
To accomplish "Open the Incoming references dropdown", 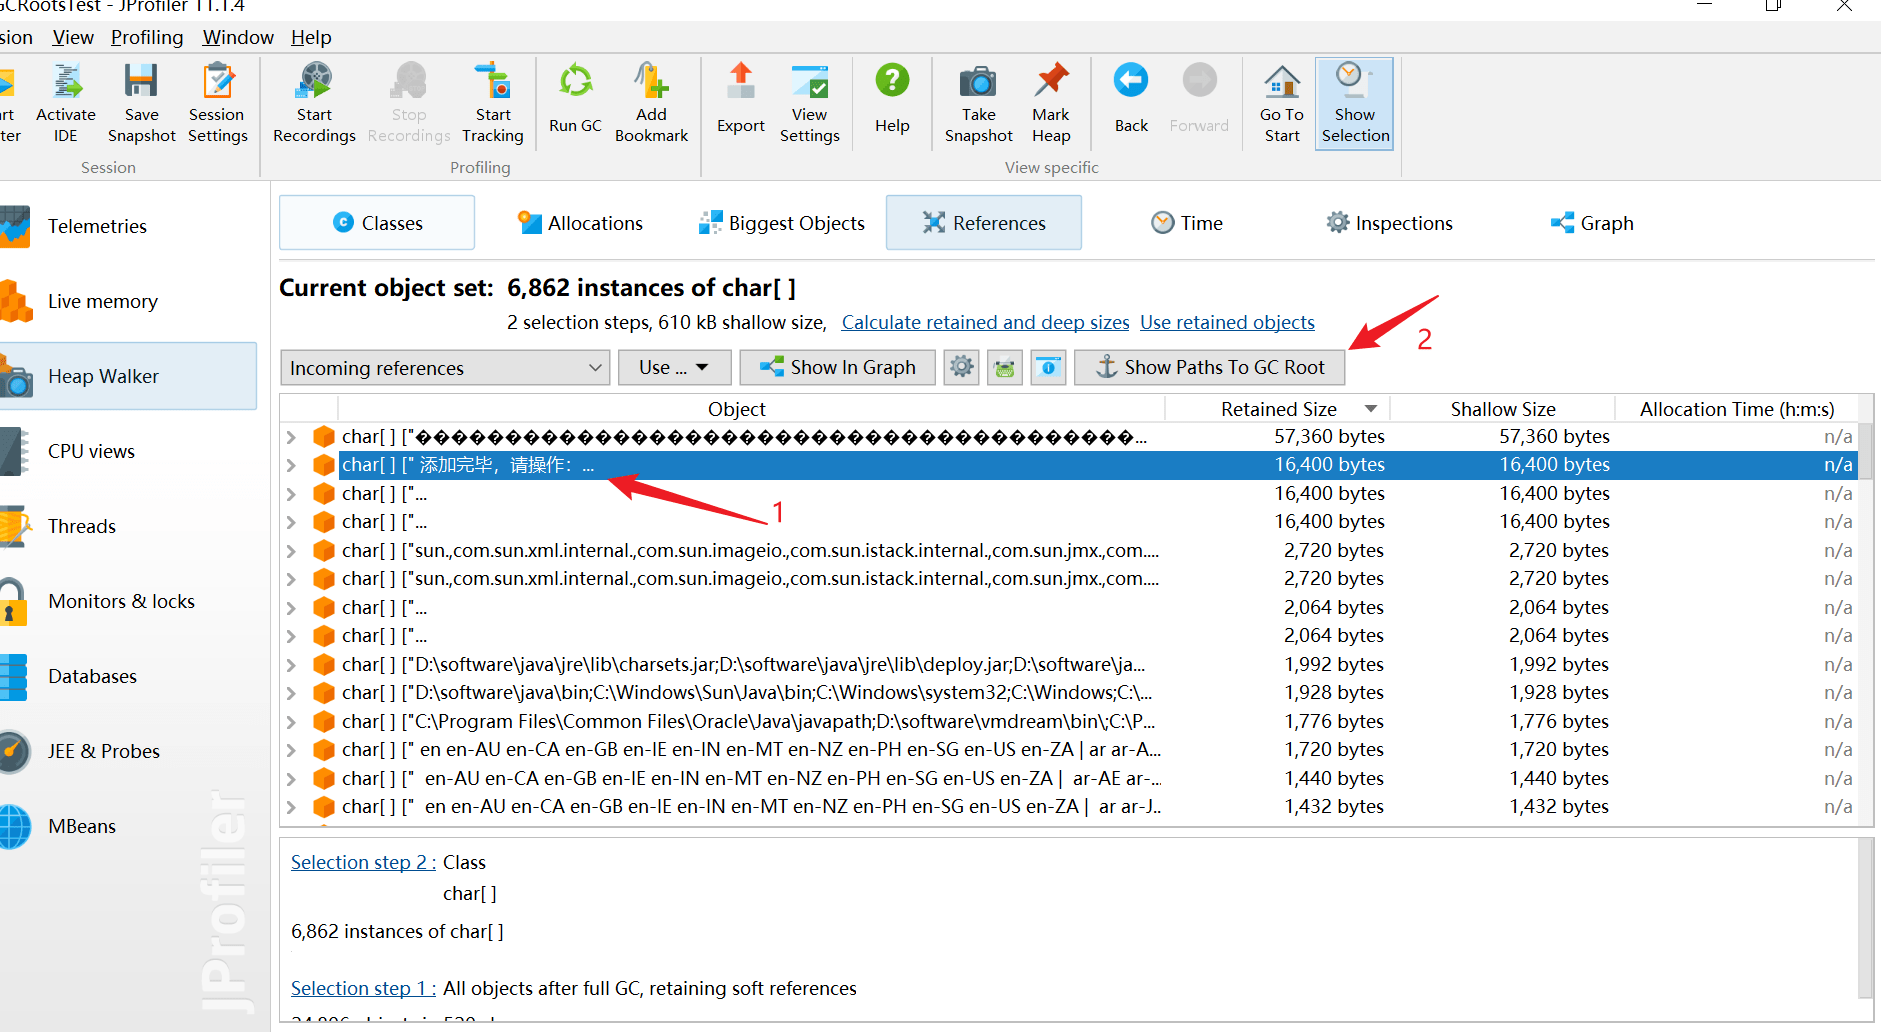I will coord(445,368).
